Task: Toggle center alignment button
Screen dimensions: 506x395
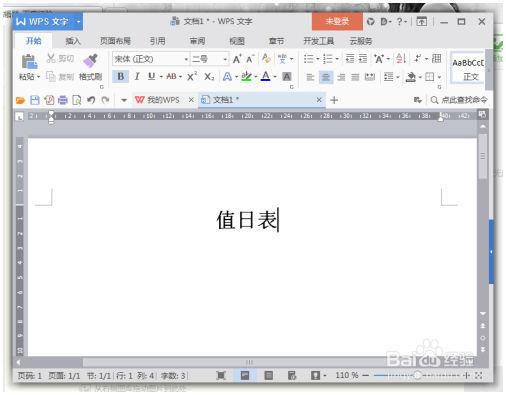Action: 326,77
